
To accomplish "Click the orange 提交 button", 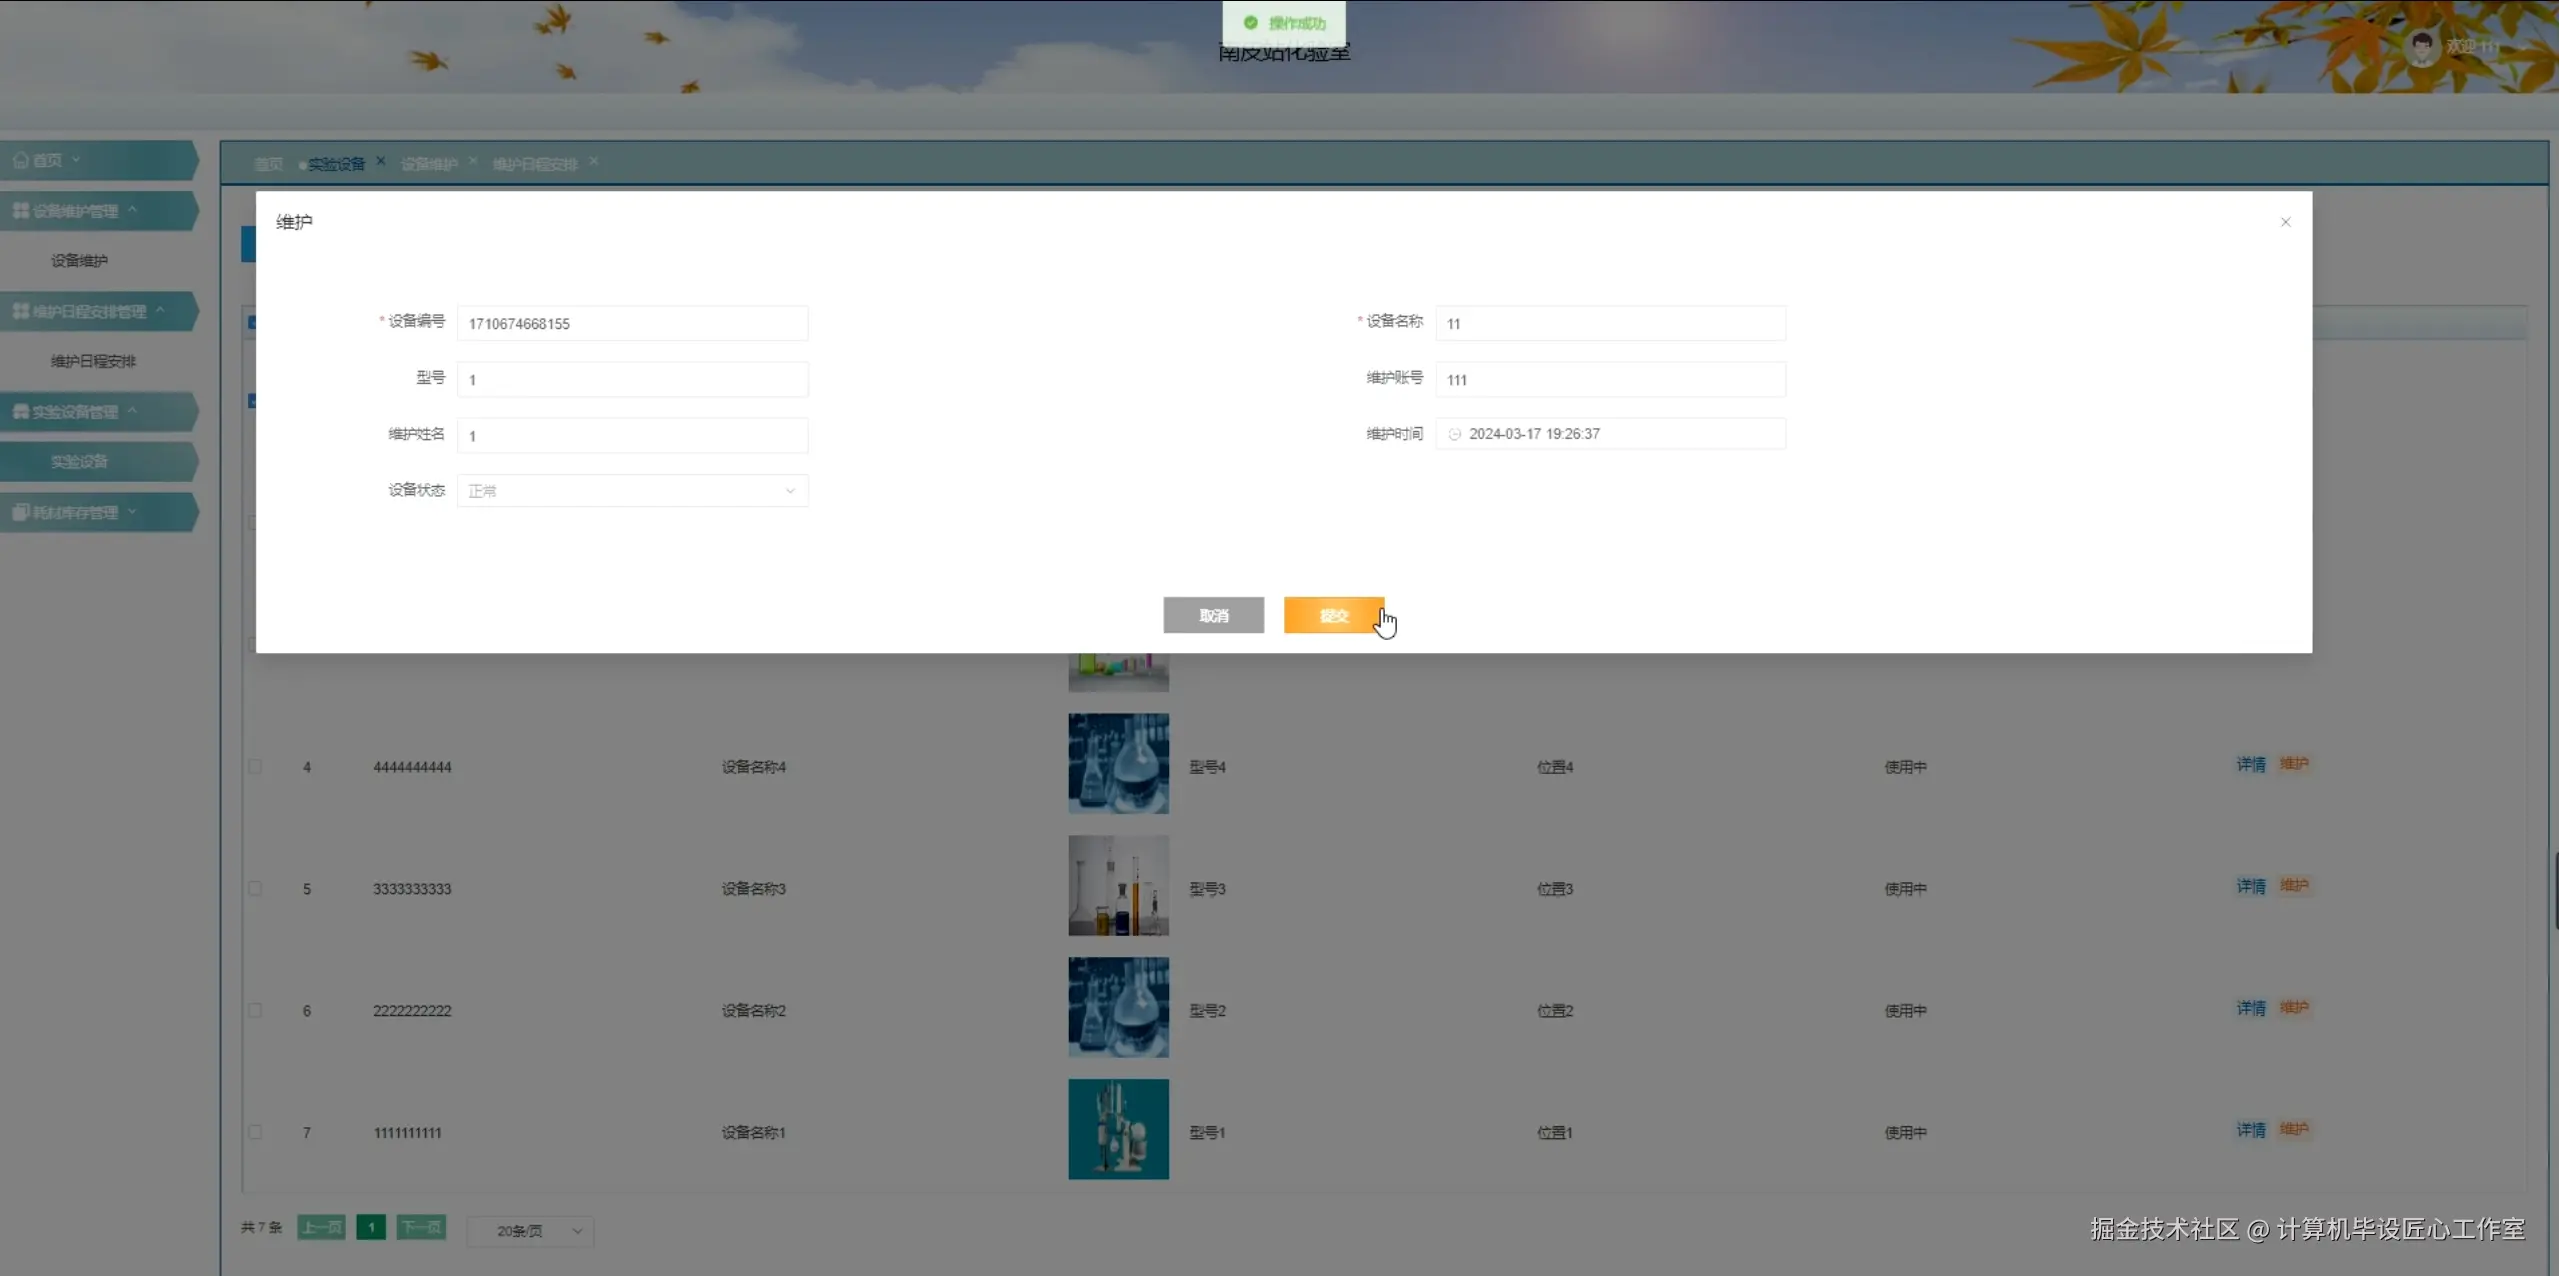I will point(1333,615).
